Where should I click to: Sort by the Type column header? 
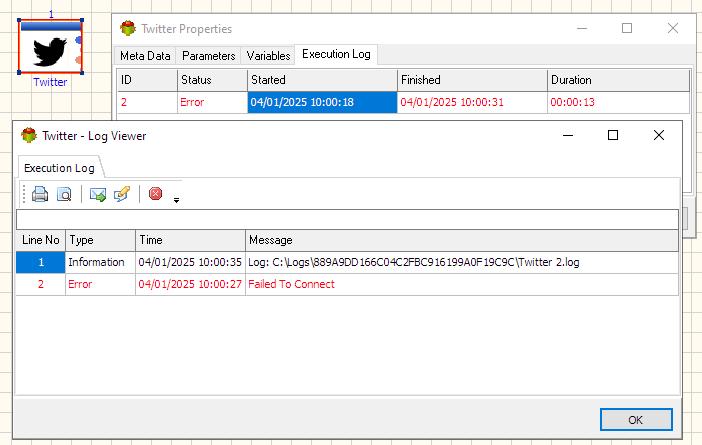point(100,240)
